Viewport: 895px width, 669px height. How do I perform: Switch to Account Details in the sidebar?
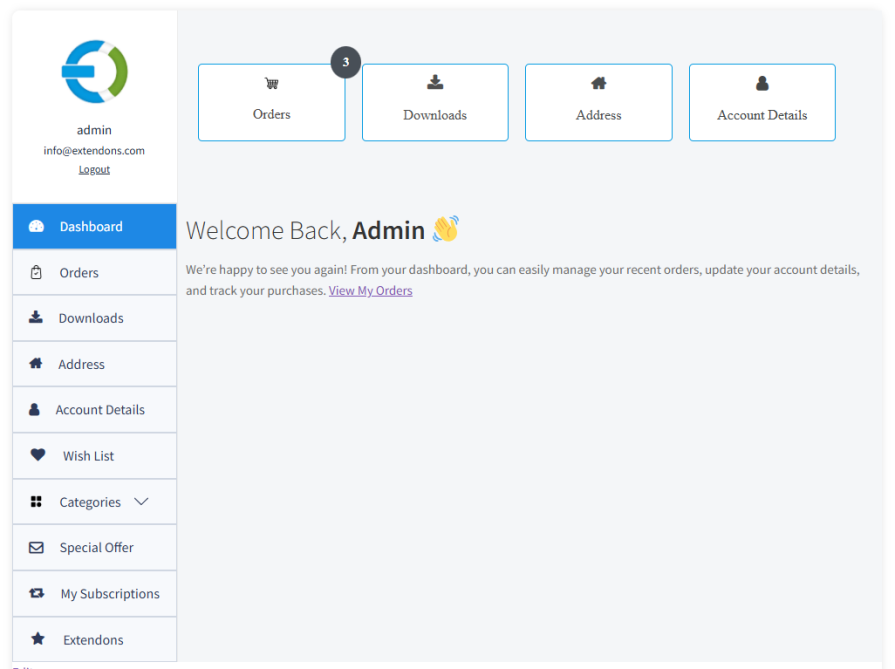pos(102,409)
